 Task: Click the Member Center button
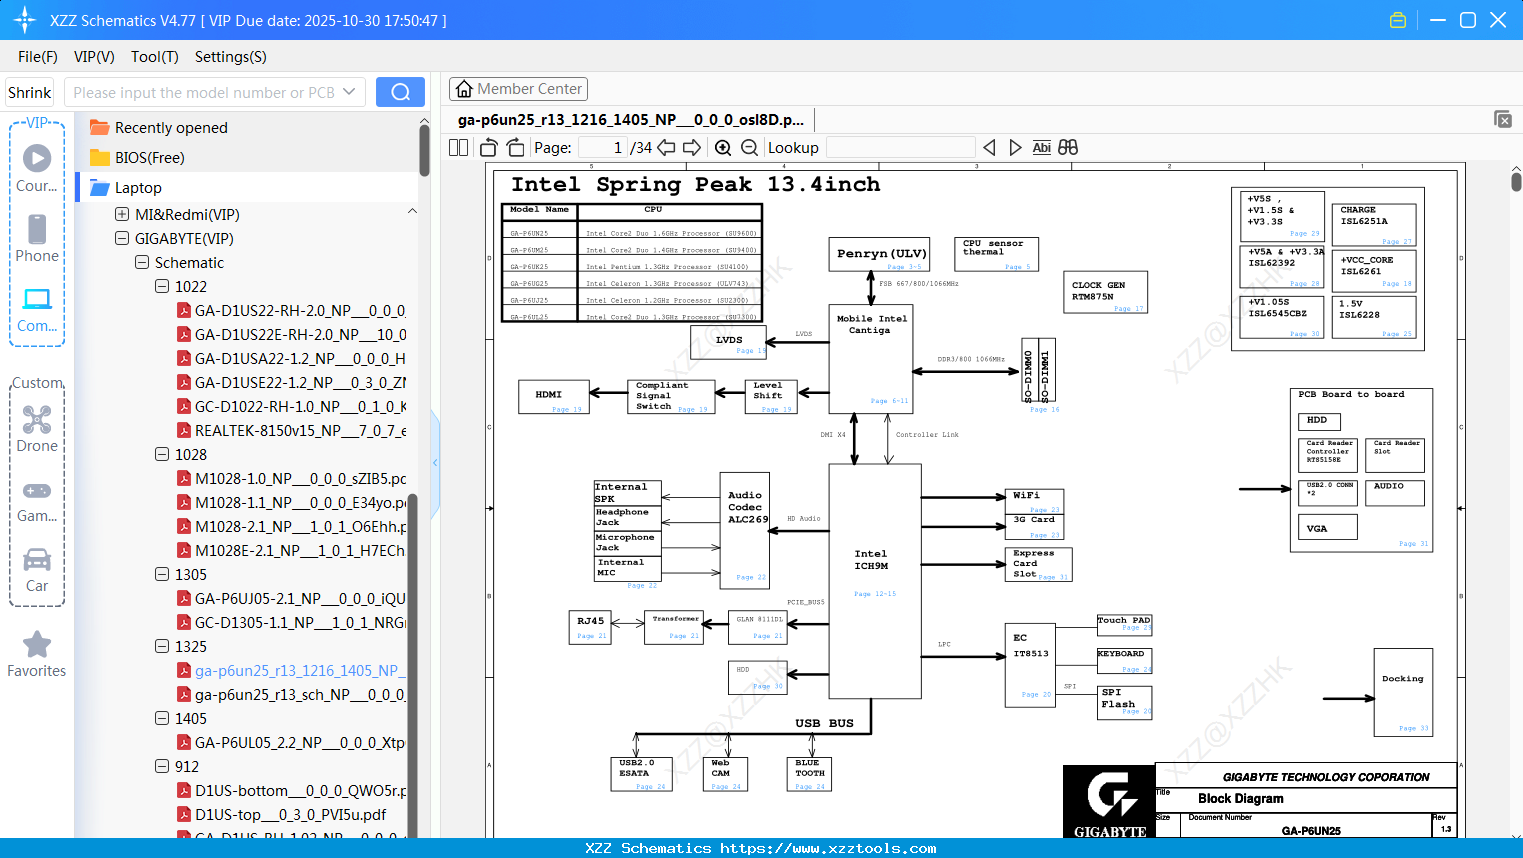click(518, 89)
